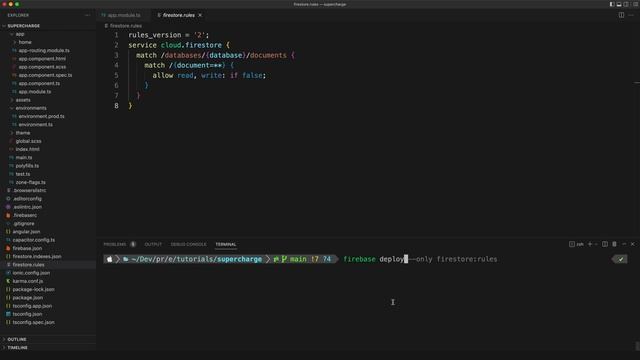Open .gitignore file
Image resolution: width=640 pixels, height=360 pixels.
point(23,223)
